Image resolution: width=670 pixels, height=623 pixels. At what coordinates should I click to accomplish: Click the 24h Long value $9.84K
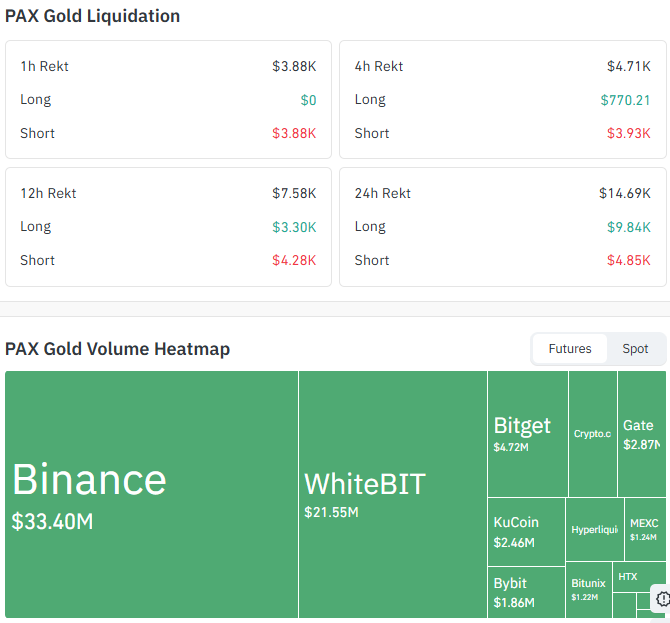point(629,227)
